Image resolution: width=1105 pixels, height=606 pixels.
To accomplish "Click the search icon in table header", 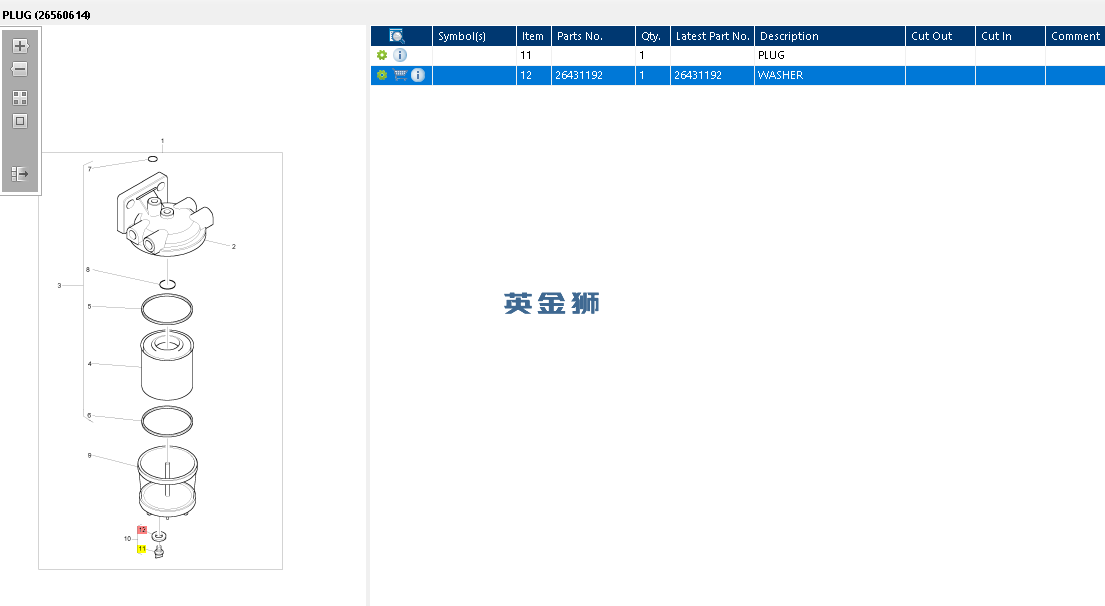I will click(x=397, y=36).
